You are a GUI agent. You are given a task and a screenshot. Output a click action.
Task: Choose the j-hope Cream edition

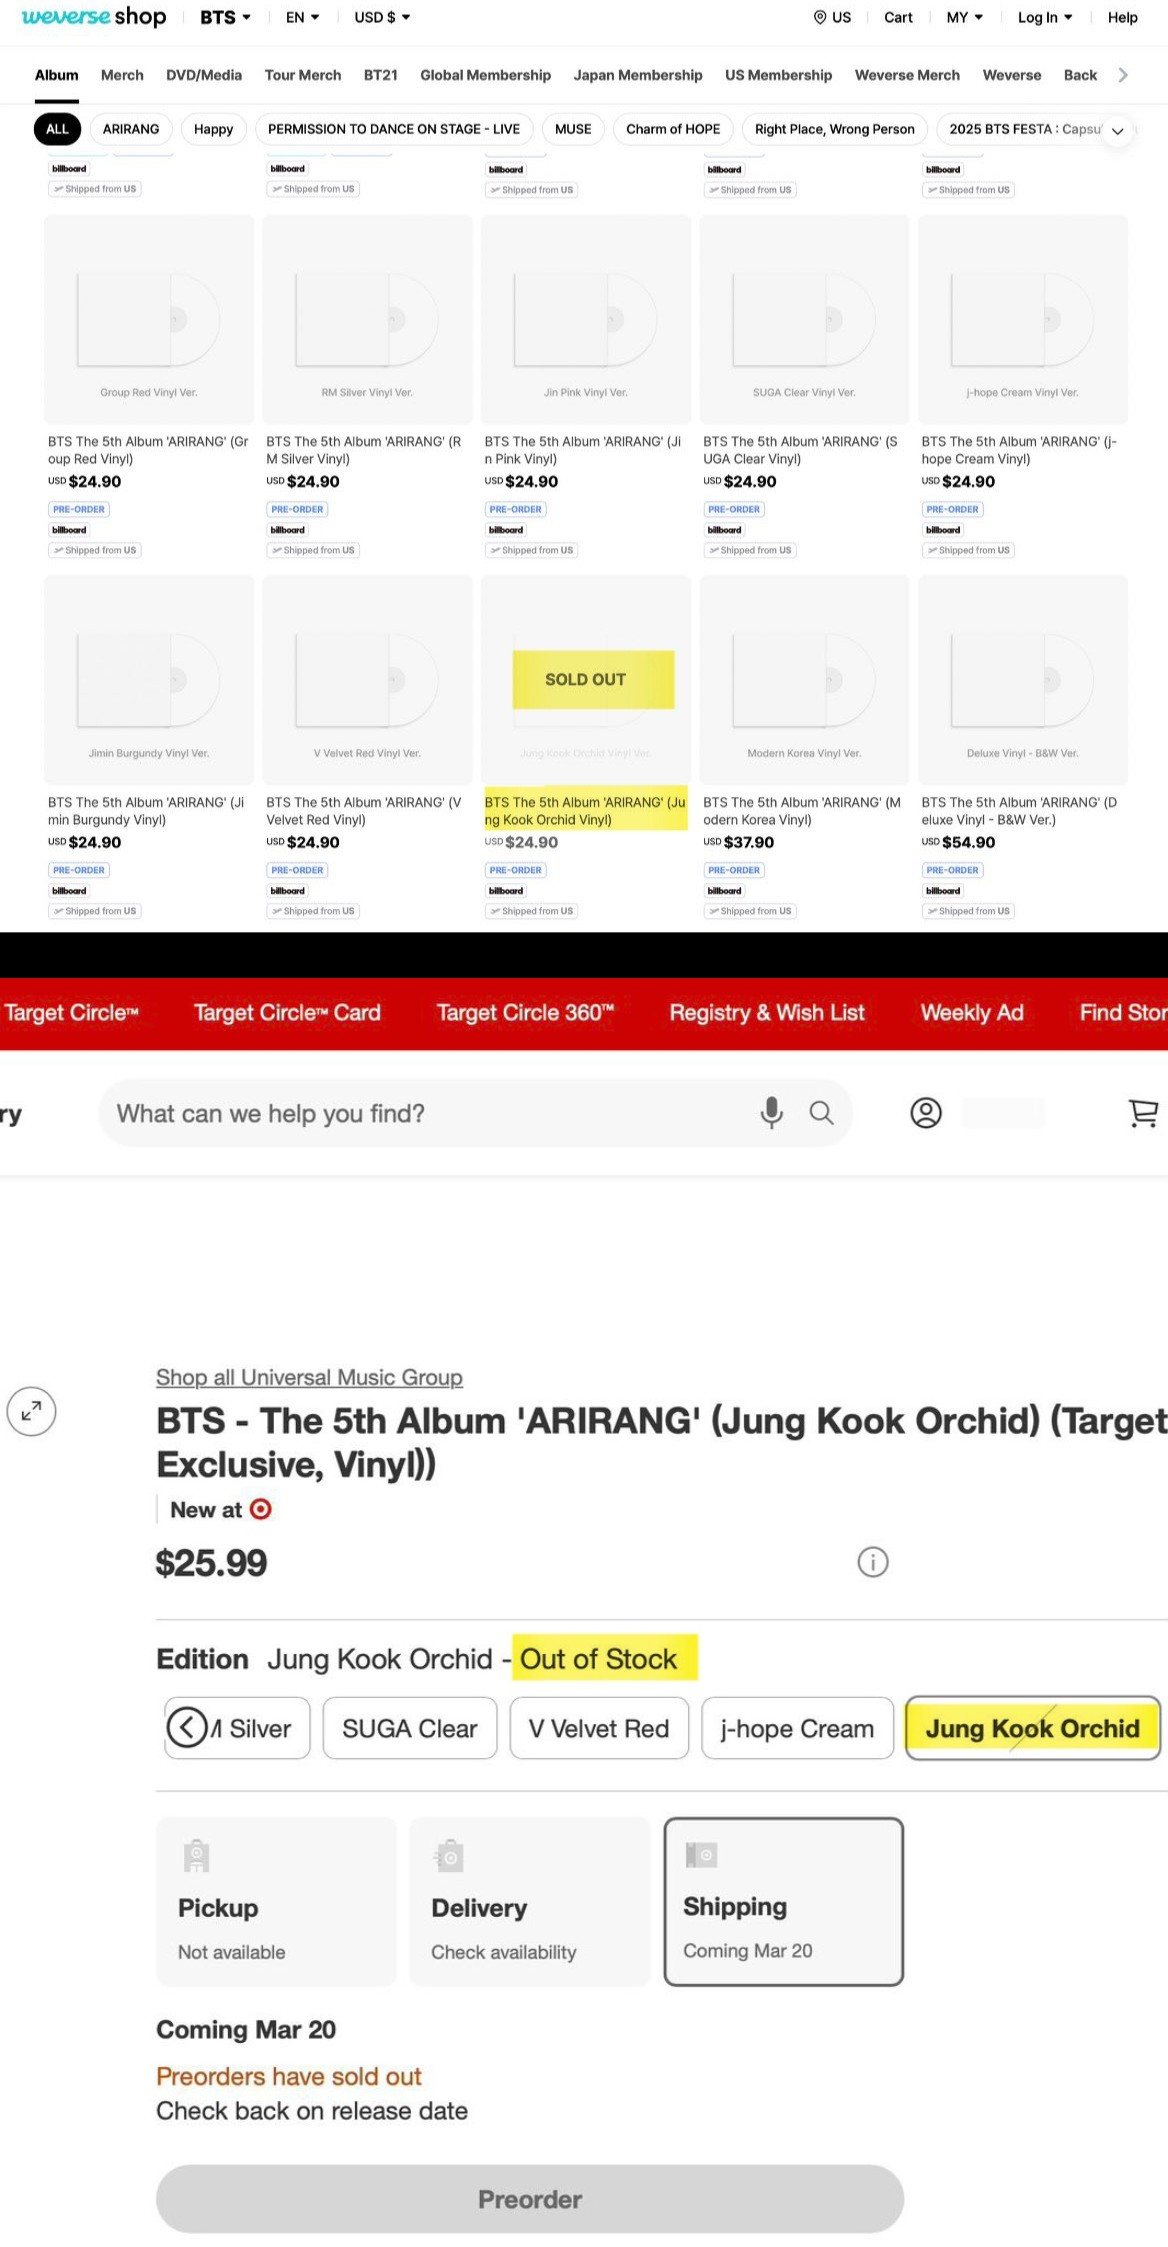(x=797, y=1728)
